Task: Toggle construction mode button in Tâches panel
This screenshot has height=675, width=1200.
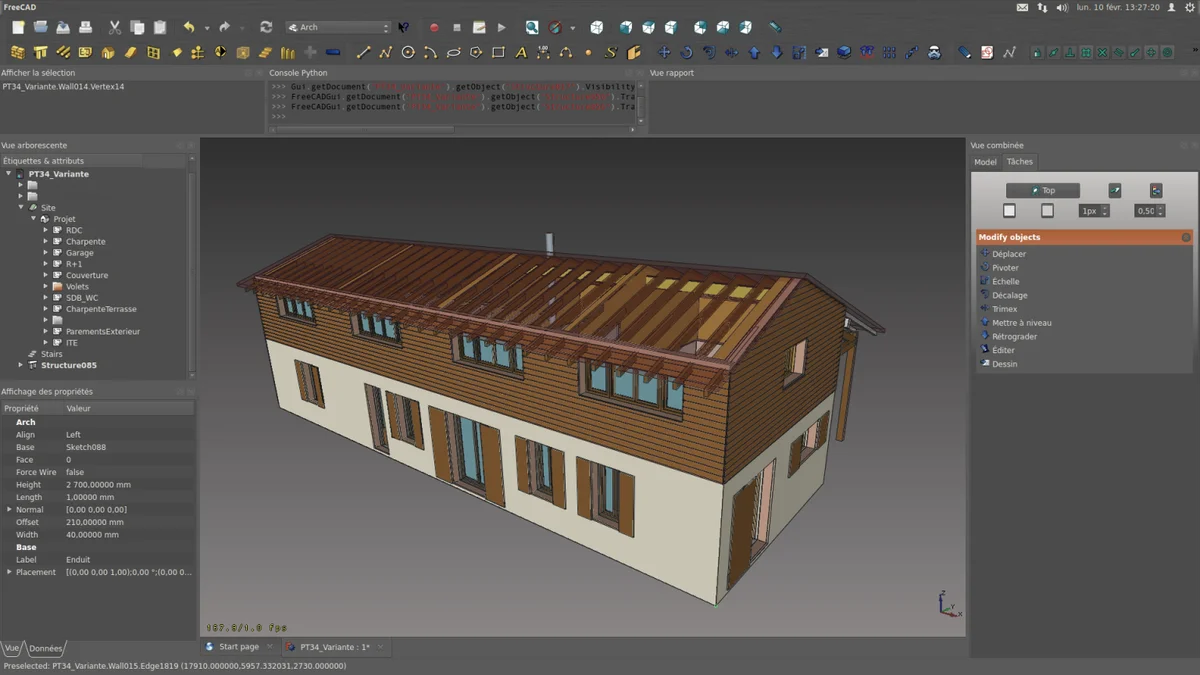Action: click(1115, 190)
